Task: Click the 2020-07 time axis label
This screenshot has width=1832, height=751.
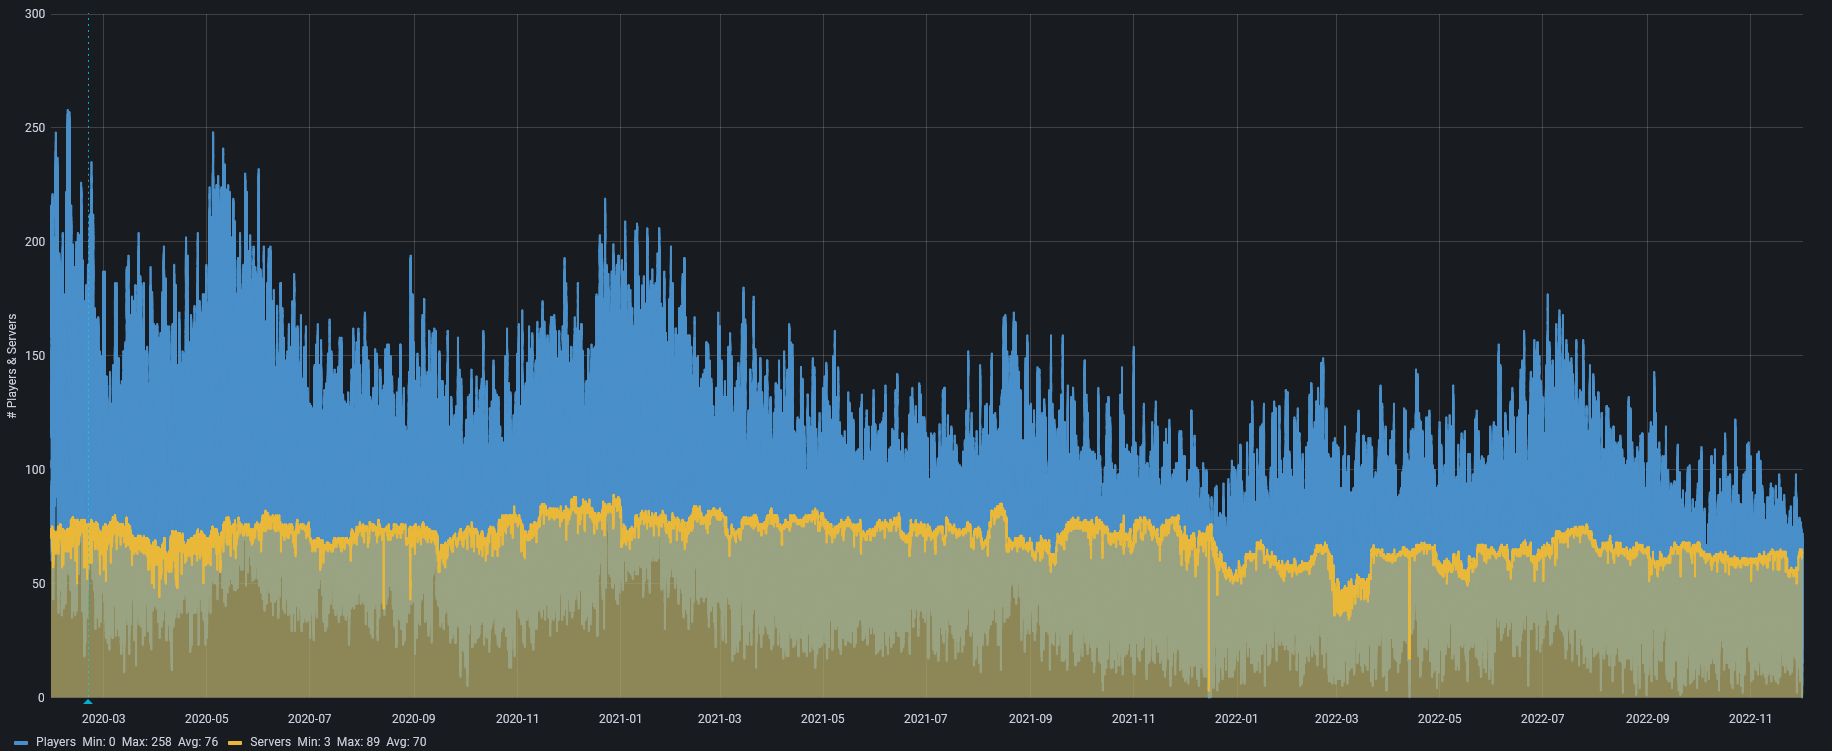Action: click(310, 719)
